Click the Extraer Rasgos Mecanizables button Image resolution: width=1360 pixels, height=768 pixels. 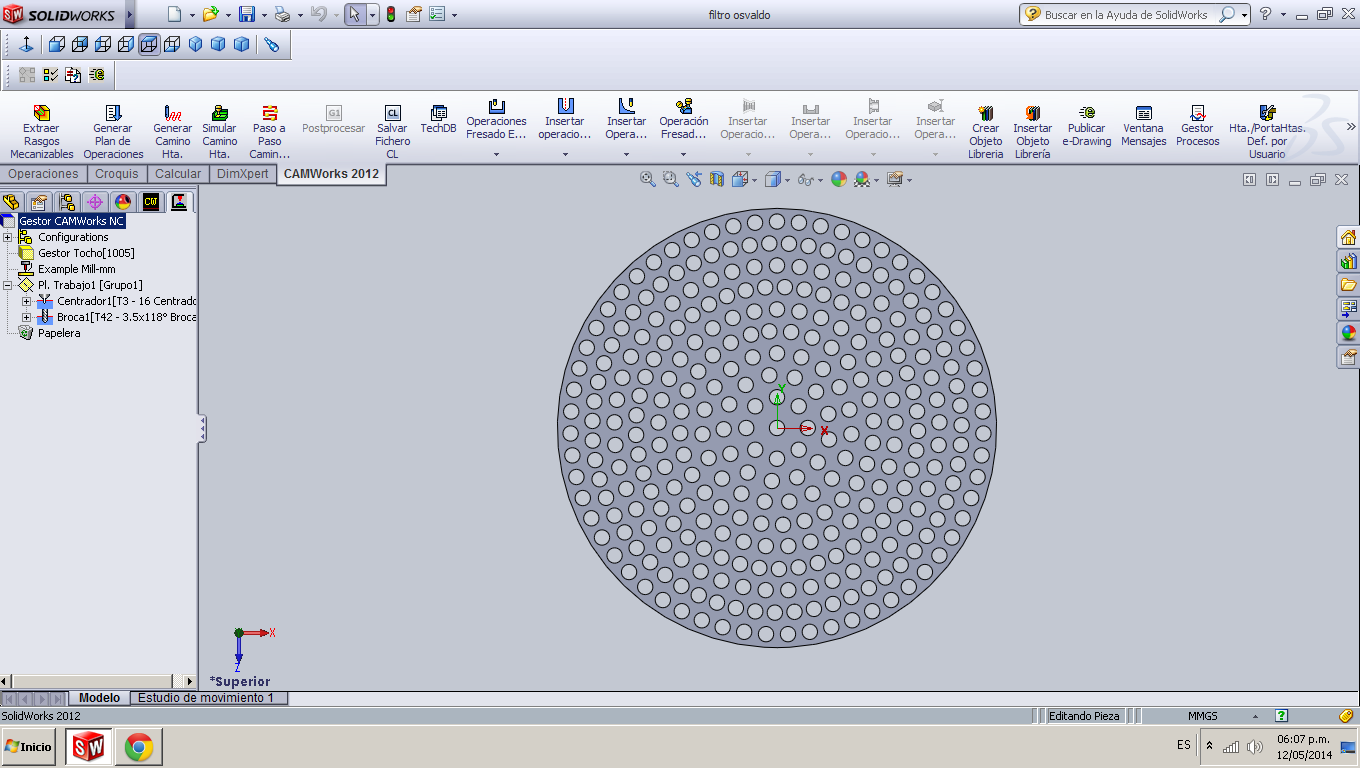click(x=41, y=131)
